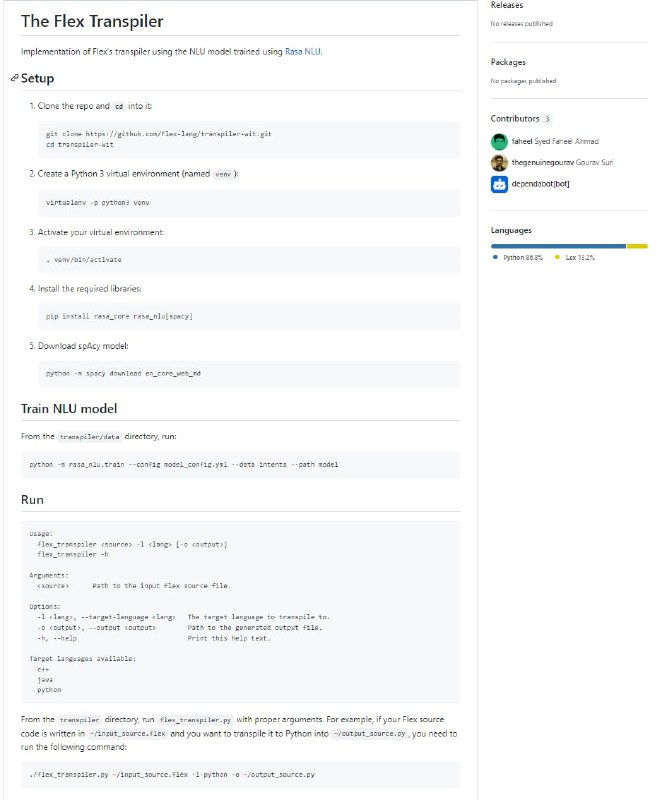Open the Rasa NLU link

coord(303,51)
